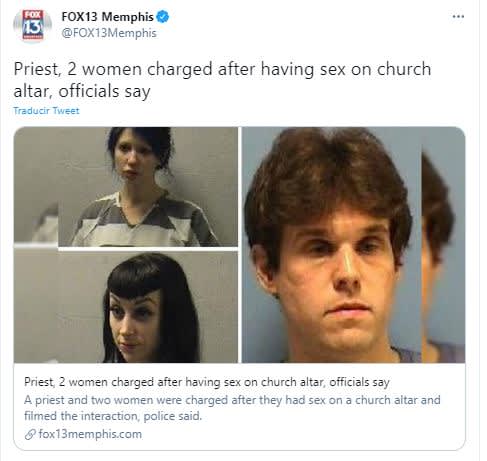Click the Traducir Tweet link
The image size is (487, 461).
coord(46,111)
